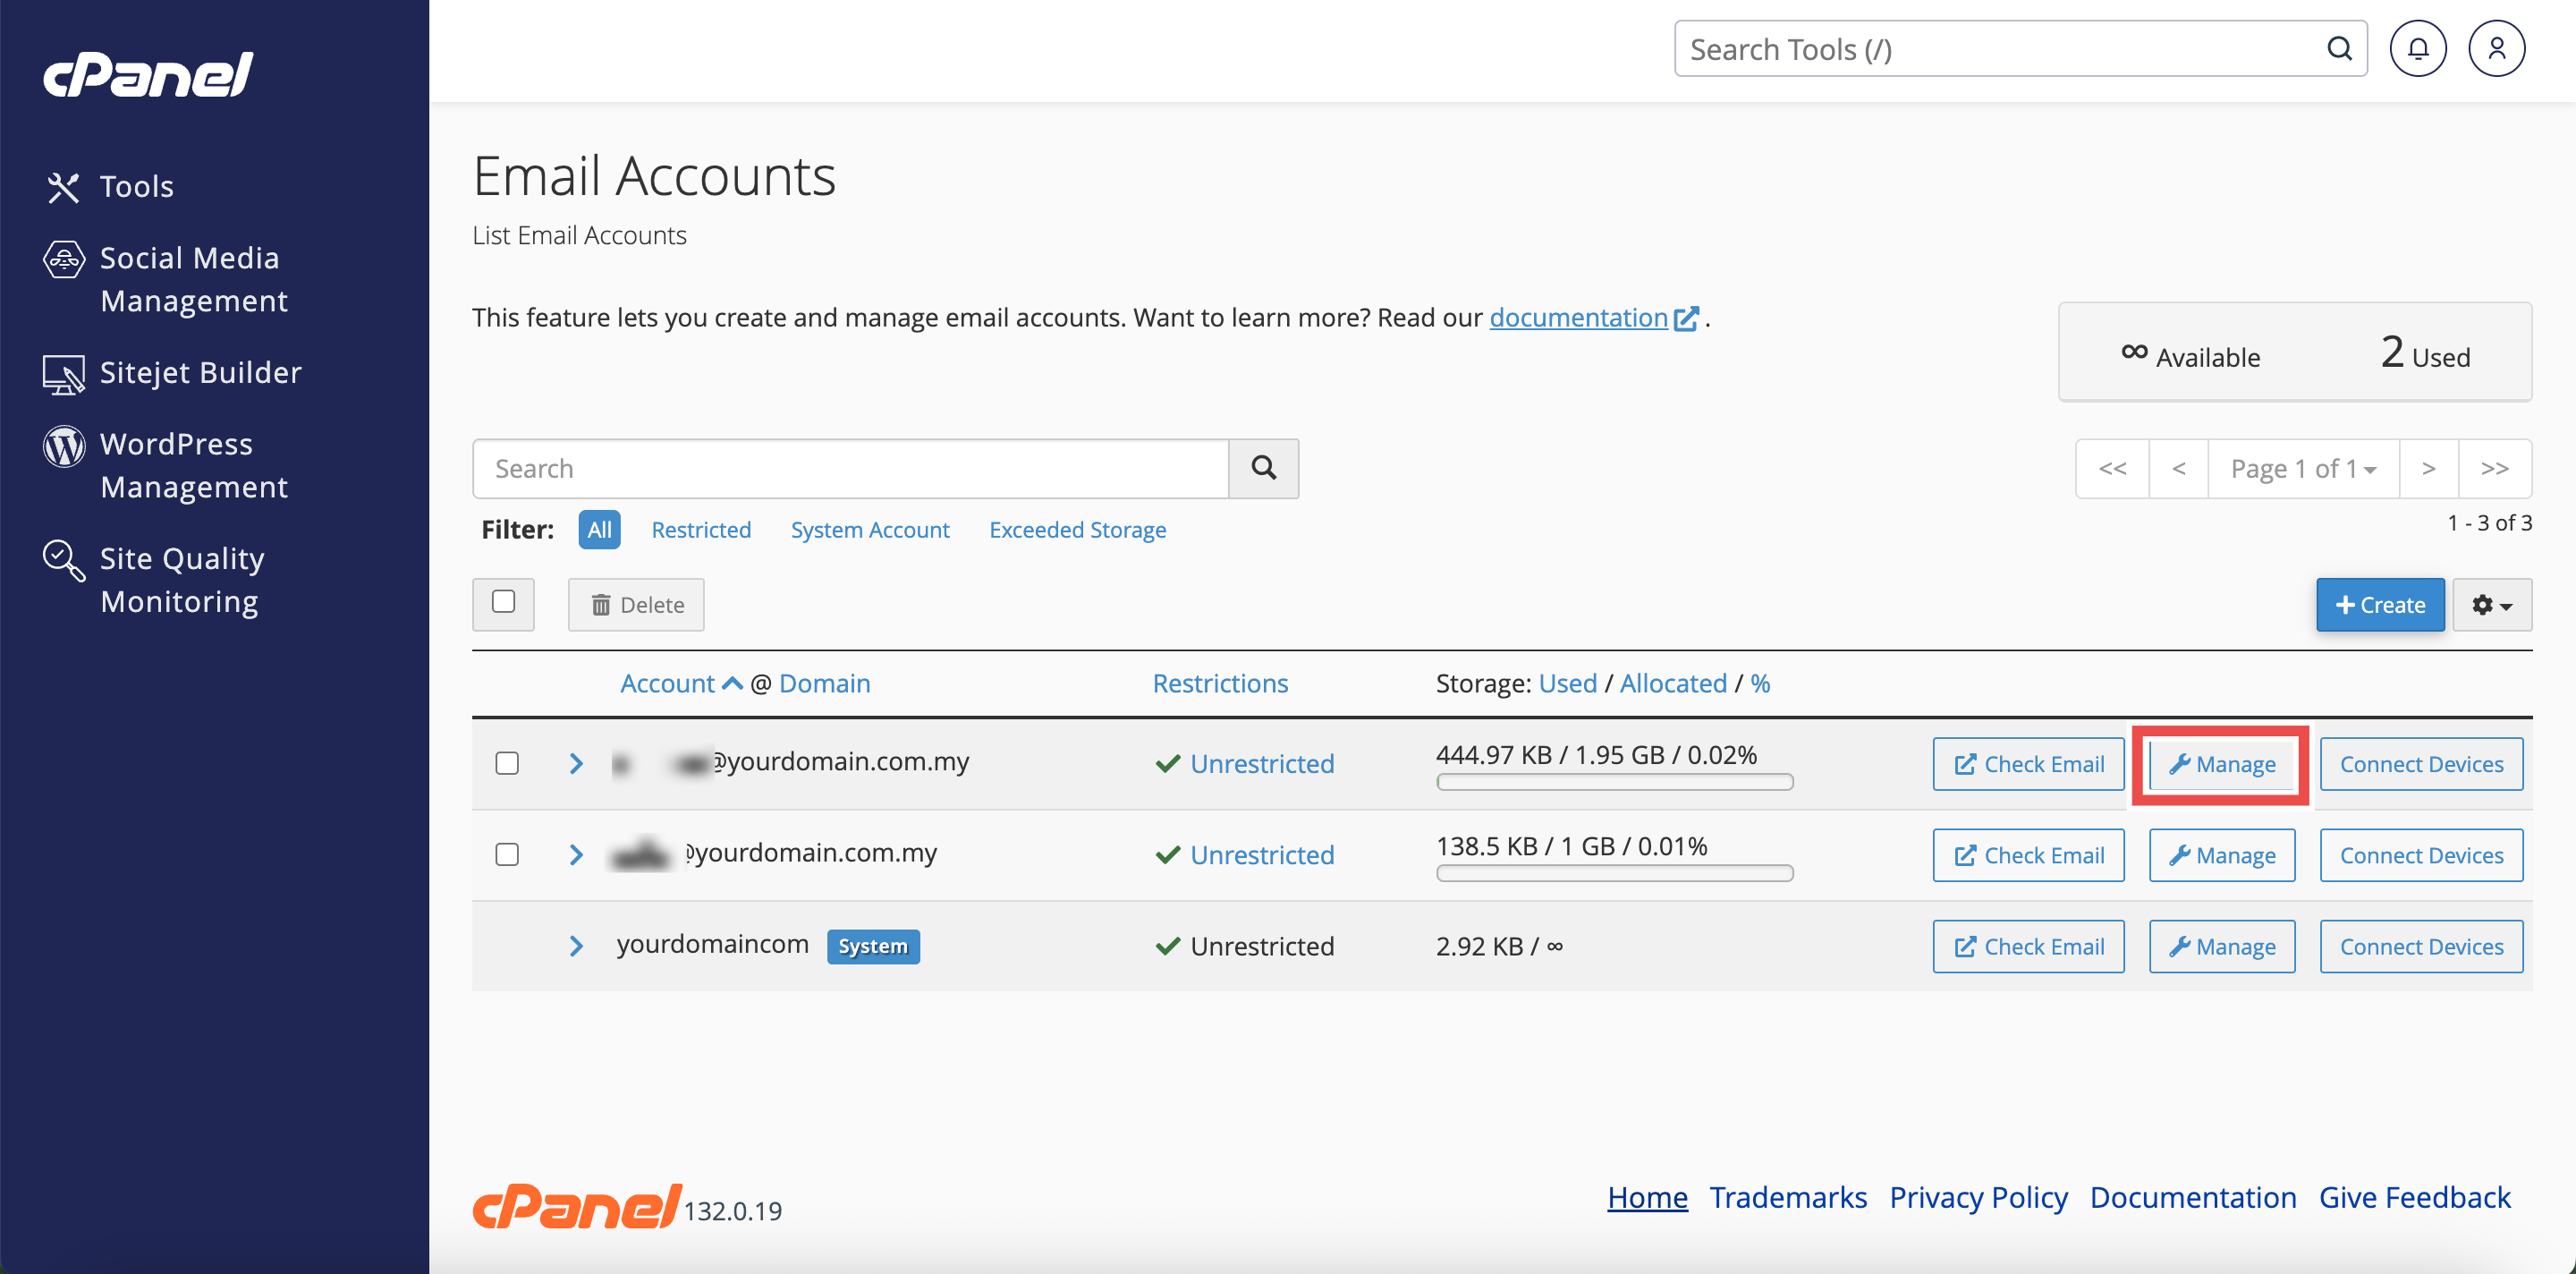Expand the yourdomaincom System account row
This screenshot has width=2576, height=1274.
click(576, 946)
